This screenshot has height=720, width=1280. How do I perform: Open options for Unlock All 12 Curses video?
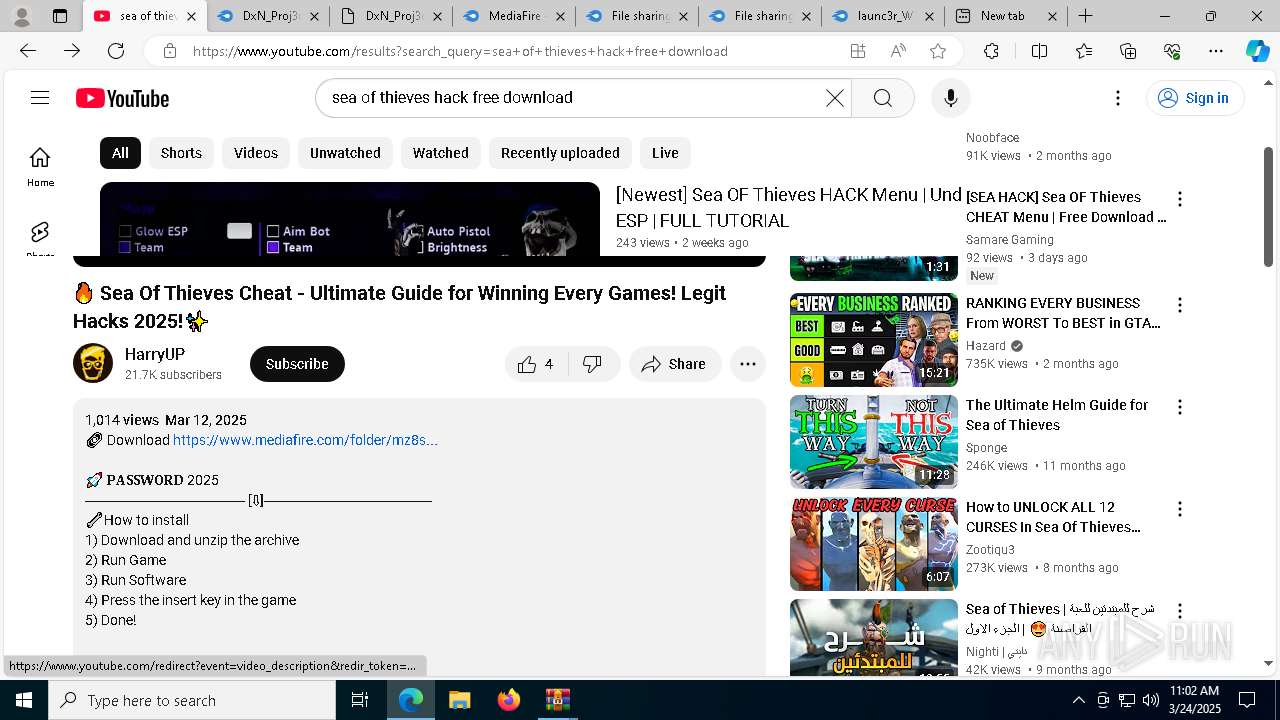(1180, 509)
